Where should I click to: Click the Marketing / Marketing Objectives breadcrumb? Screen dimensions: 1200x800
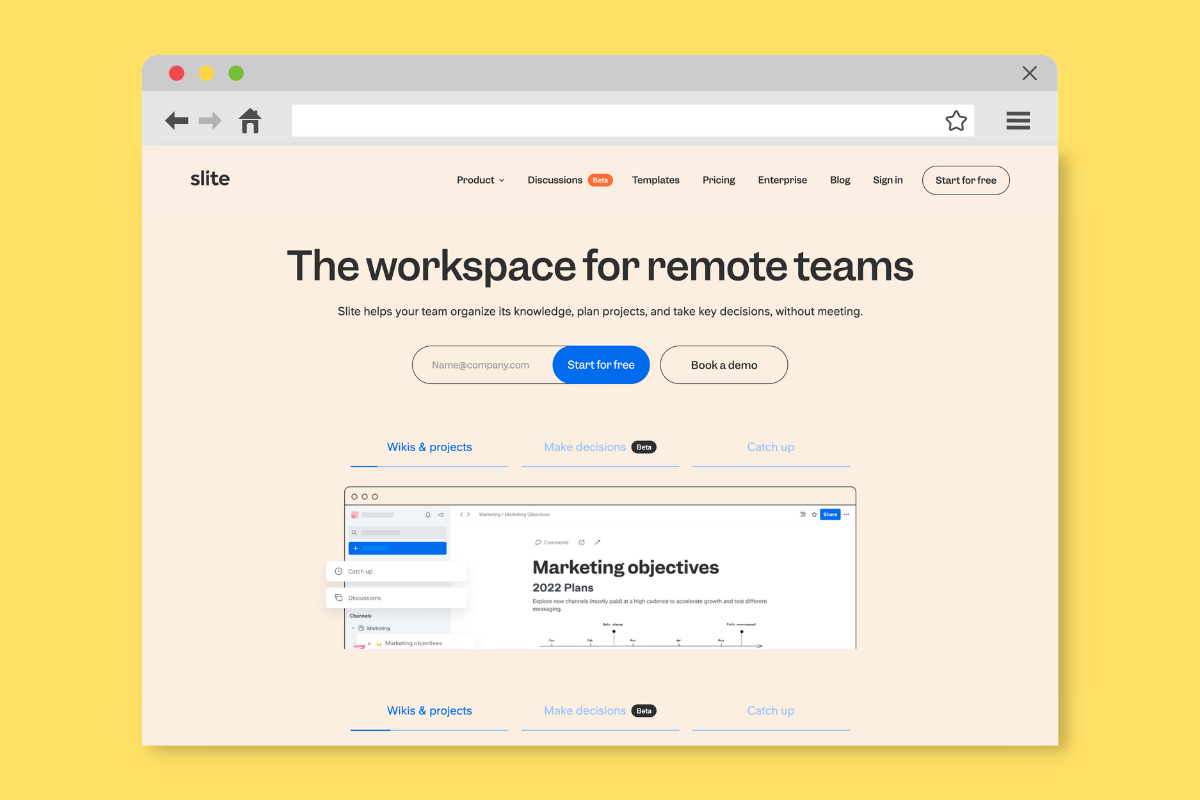(514, 514)
